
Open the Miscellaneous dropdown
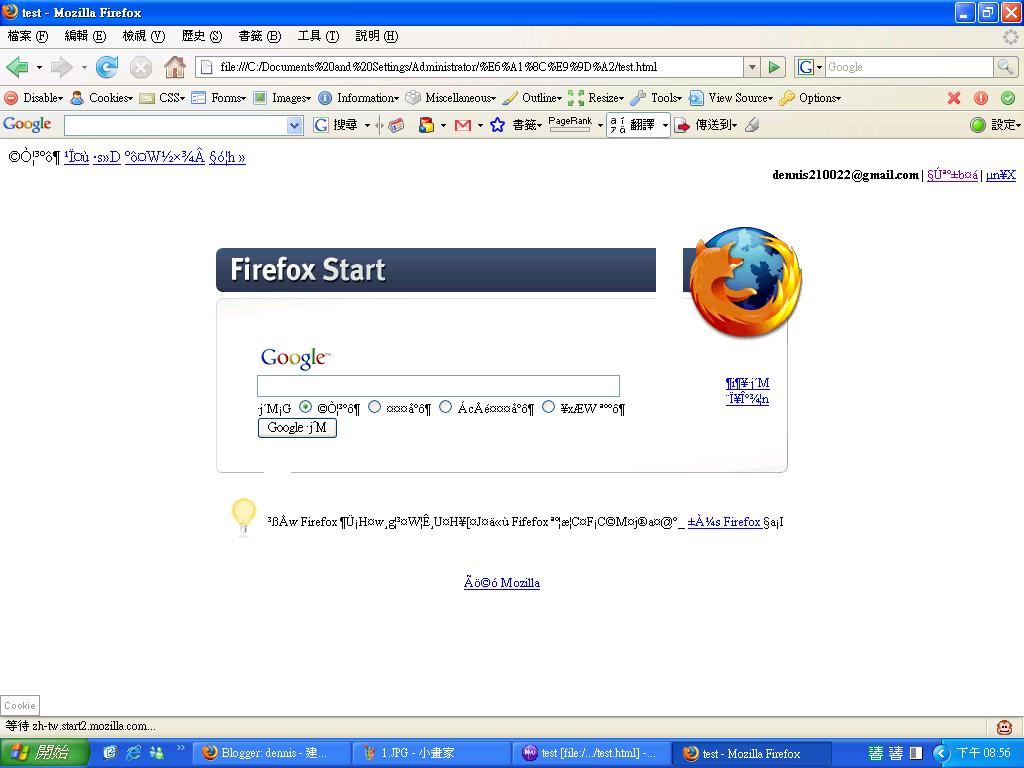pyautogui.click(x=451, y=98)
